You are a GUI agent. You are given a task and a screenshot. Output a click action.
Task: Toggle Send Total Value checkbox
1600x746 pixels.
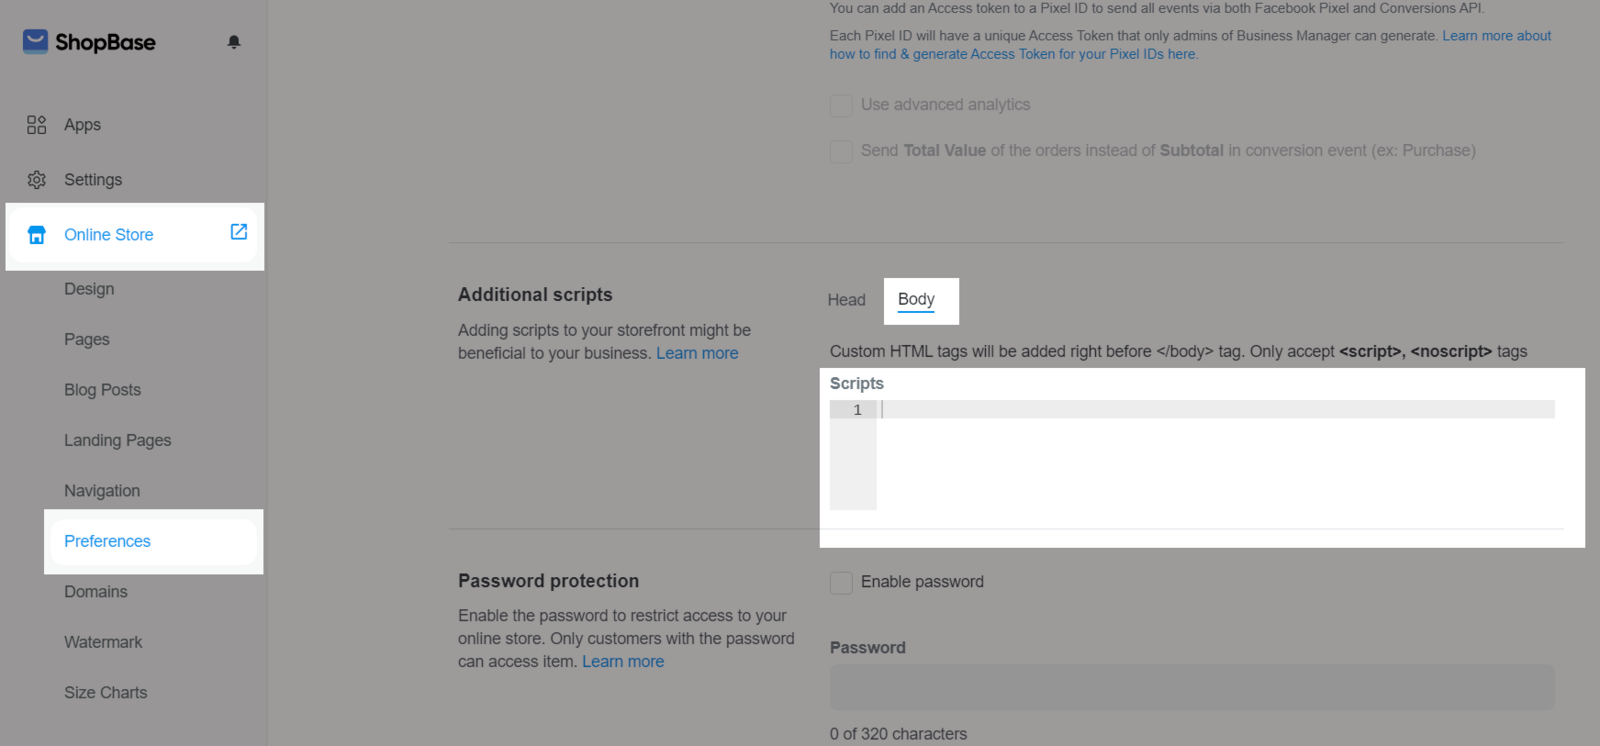click(841, 151)
